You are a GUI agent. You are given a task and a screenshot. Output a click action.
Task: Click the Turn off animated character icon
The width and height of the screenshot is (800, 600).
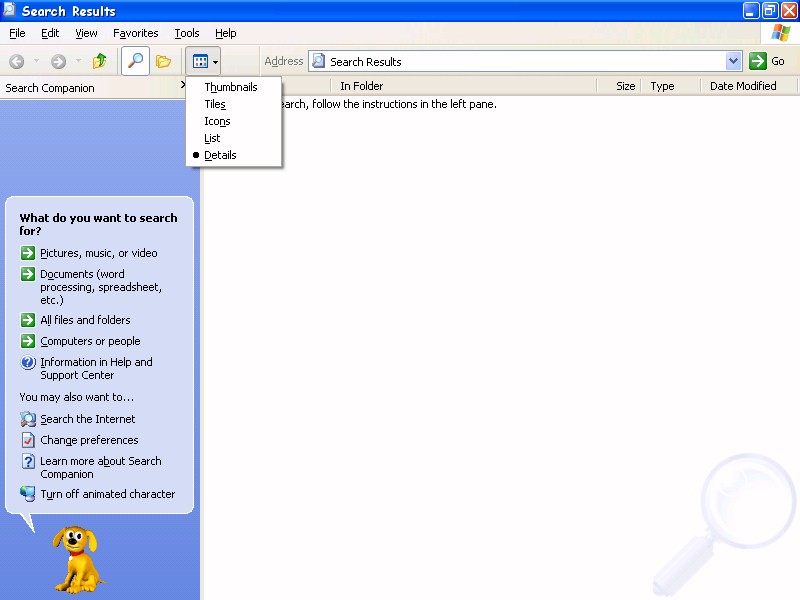point(28,493)
